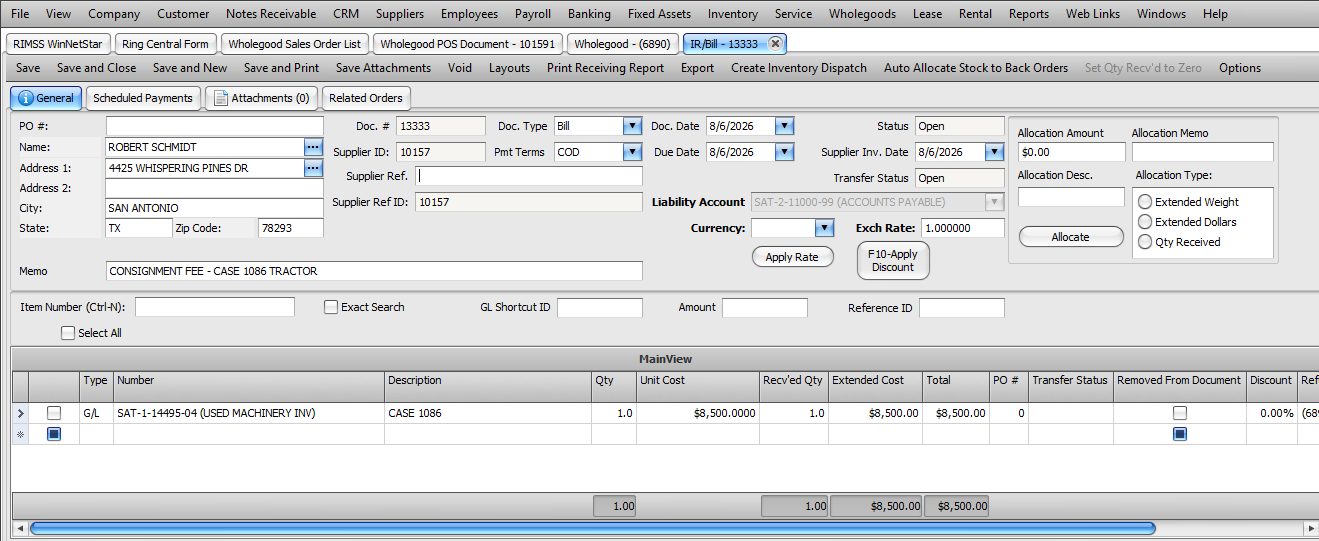This screenshot has width=1319, height=541.
Task: Click the new-row asterisk marker in grid
Action: coord(21,434)
